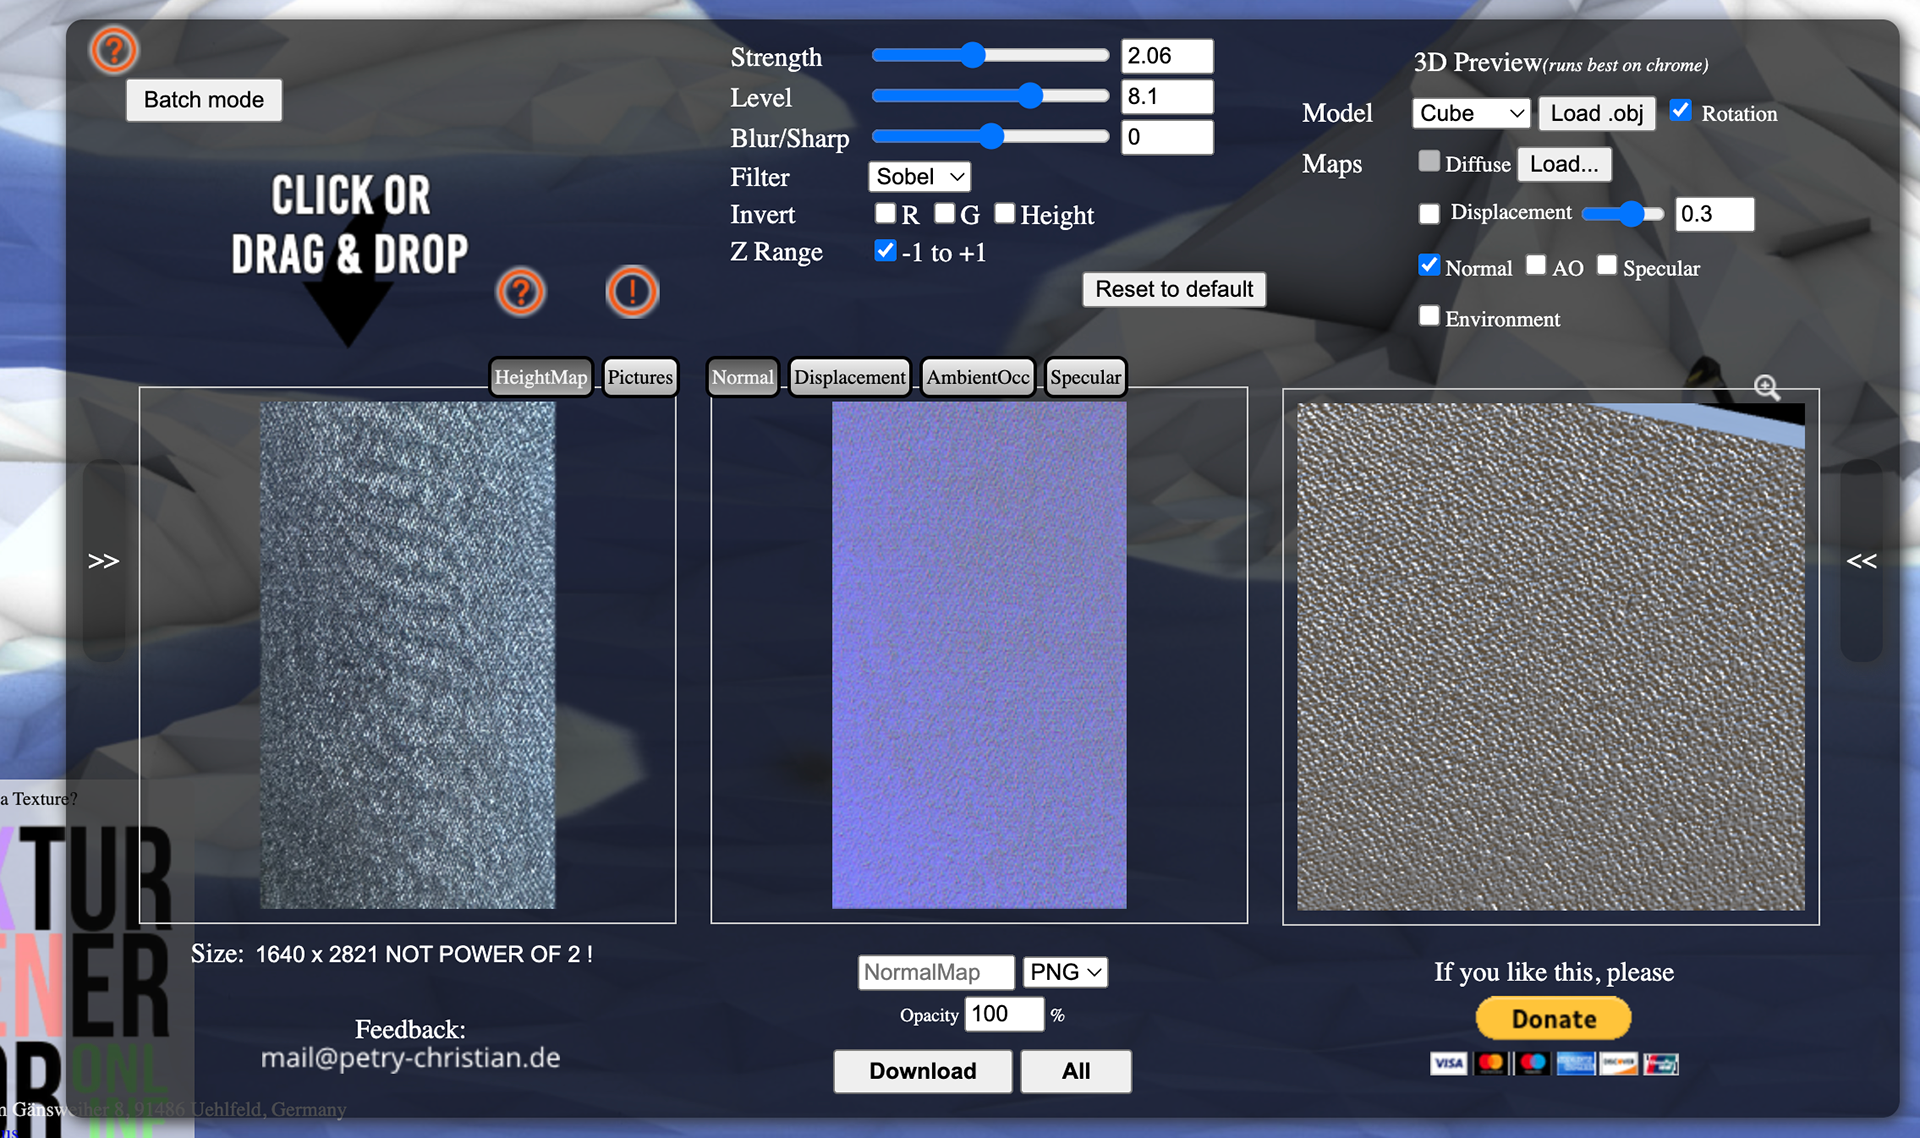Click NormalMap filename field

pos(936,972)
